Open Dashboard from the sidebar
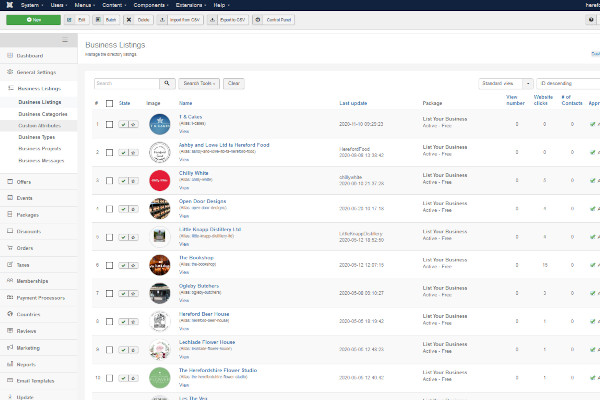Viewport: 600px width, 400px height. click(x=29, y=57)
